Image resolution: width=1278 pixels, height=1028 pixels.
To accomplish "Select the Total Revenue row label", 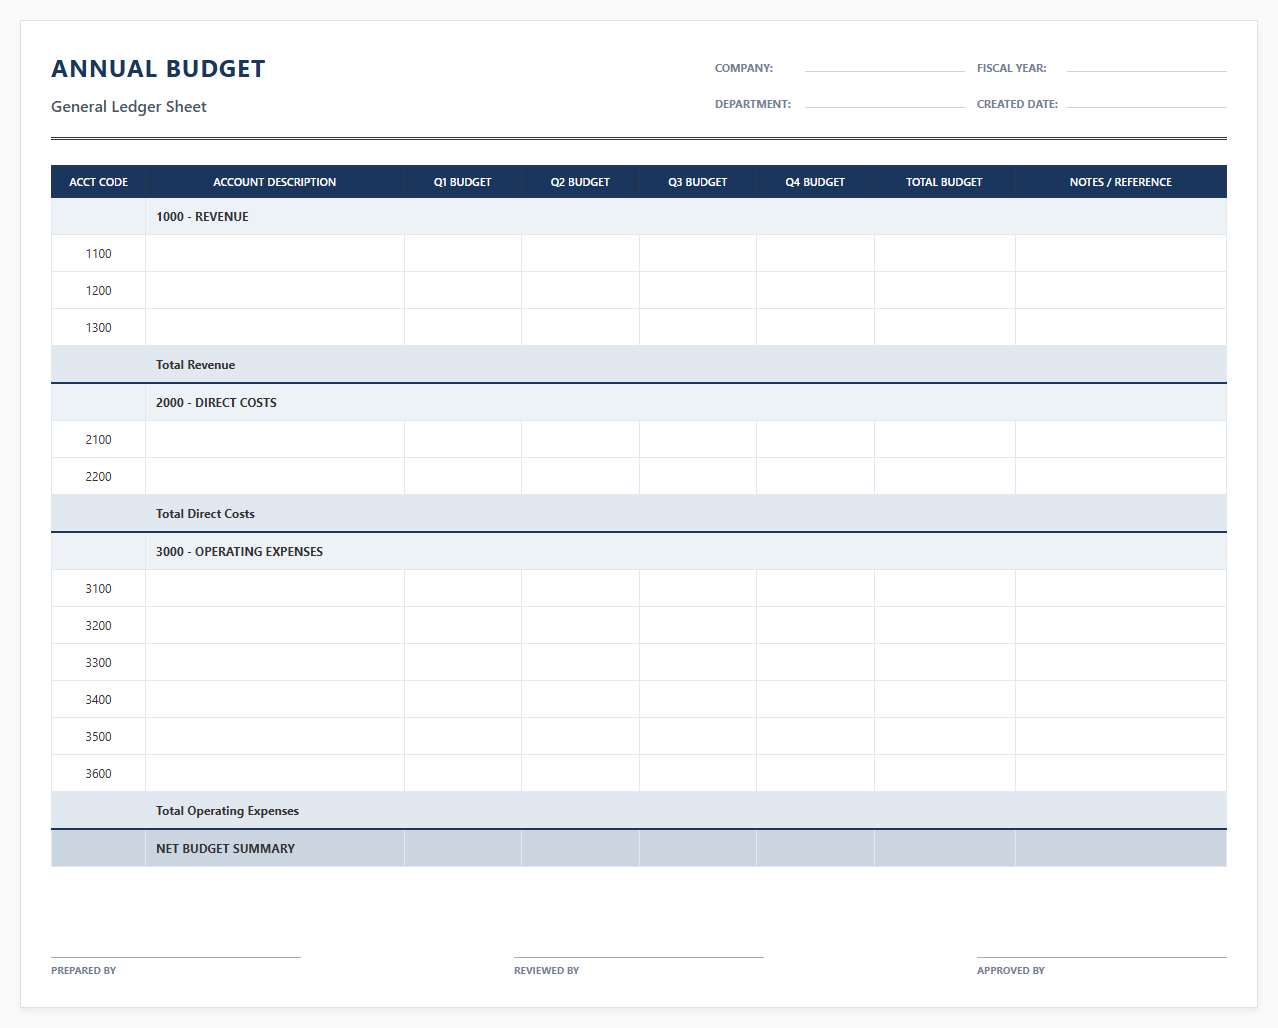I will coord(196,365).
